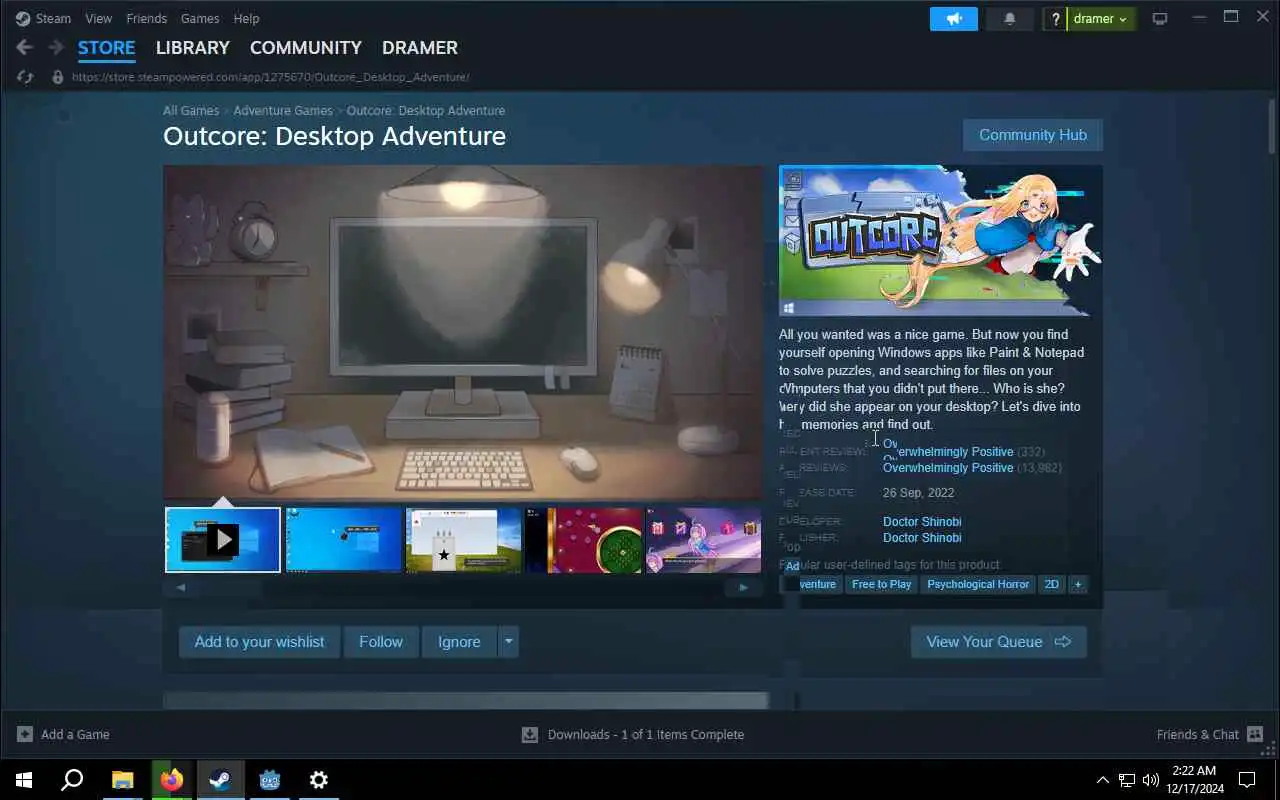This screenshot has height=800, width=1280.
Task: Select the blue desktop screenshot thumbnail
Action: (343, 540)
